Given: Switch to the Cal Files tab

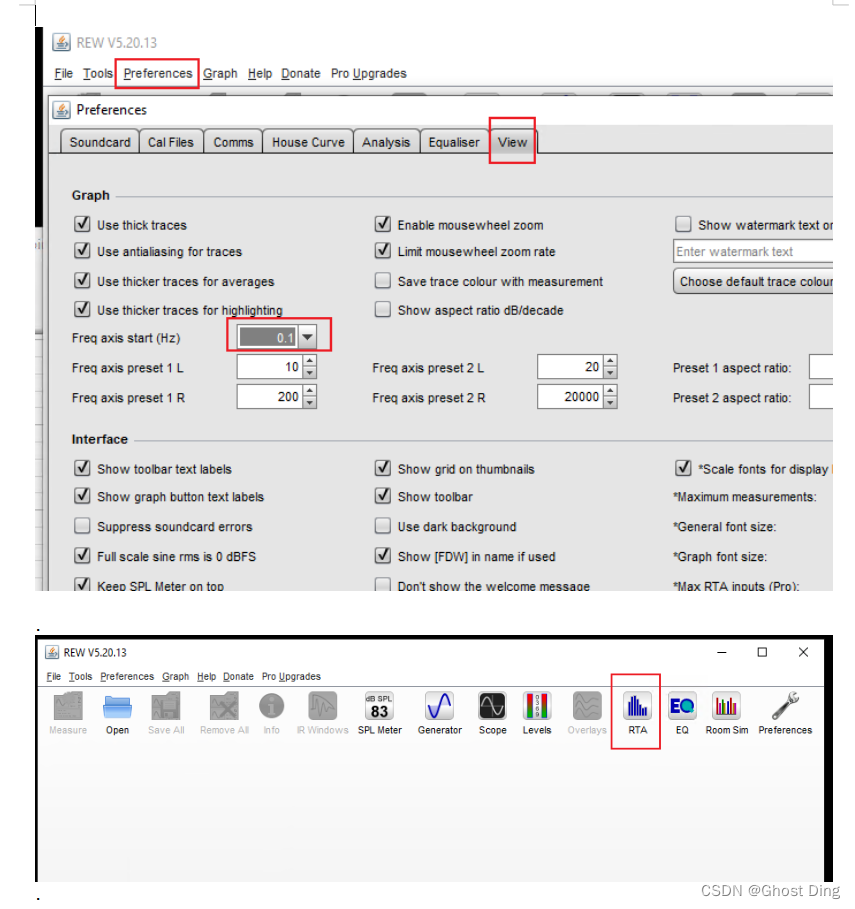Looking at the screenshot, I should coord(170,142).
